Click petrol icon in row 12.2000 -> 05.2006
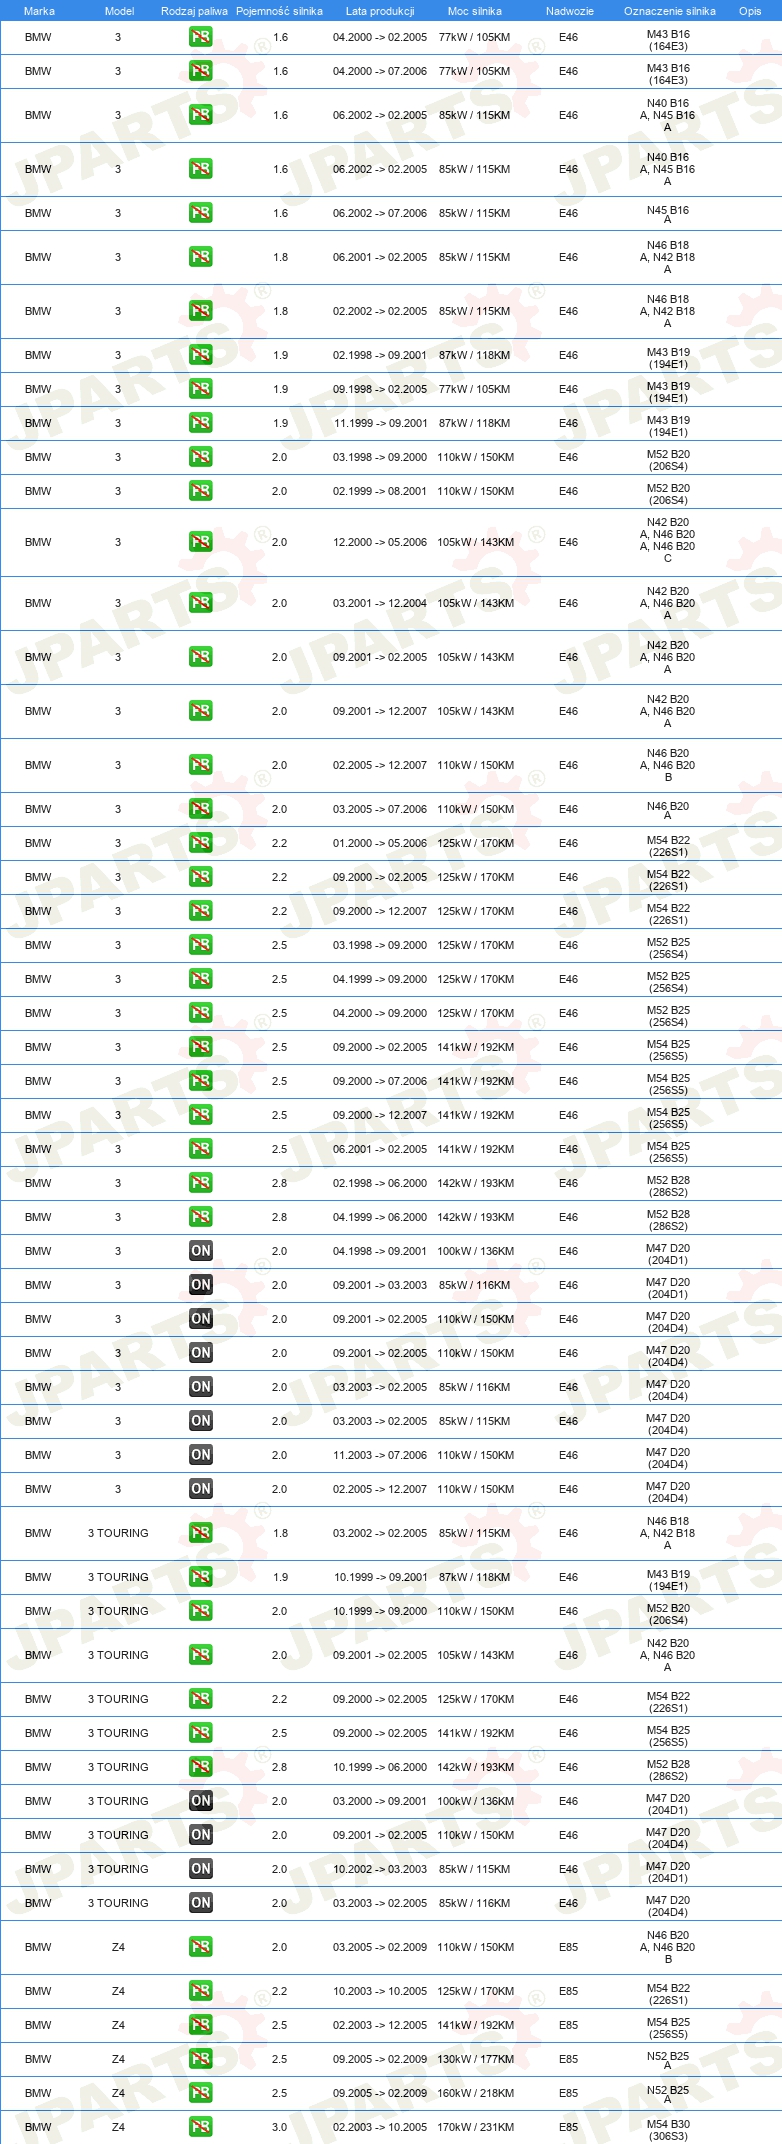Image resolution: width=782 pixels, height=2144 pixels. point(200,542)
